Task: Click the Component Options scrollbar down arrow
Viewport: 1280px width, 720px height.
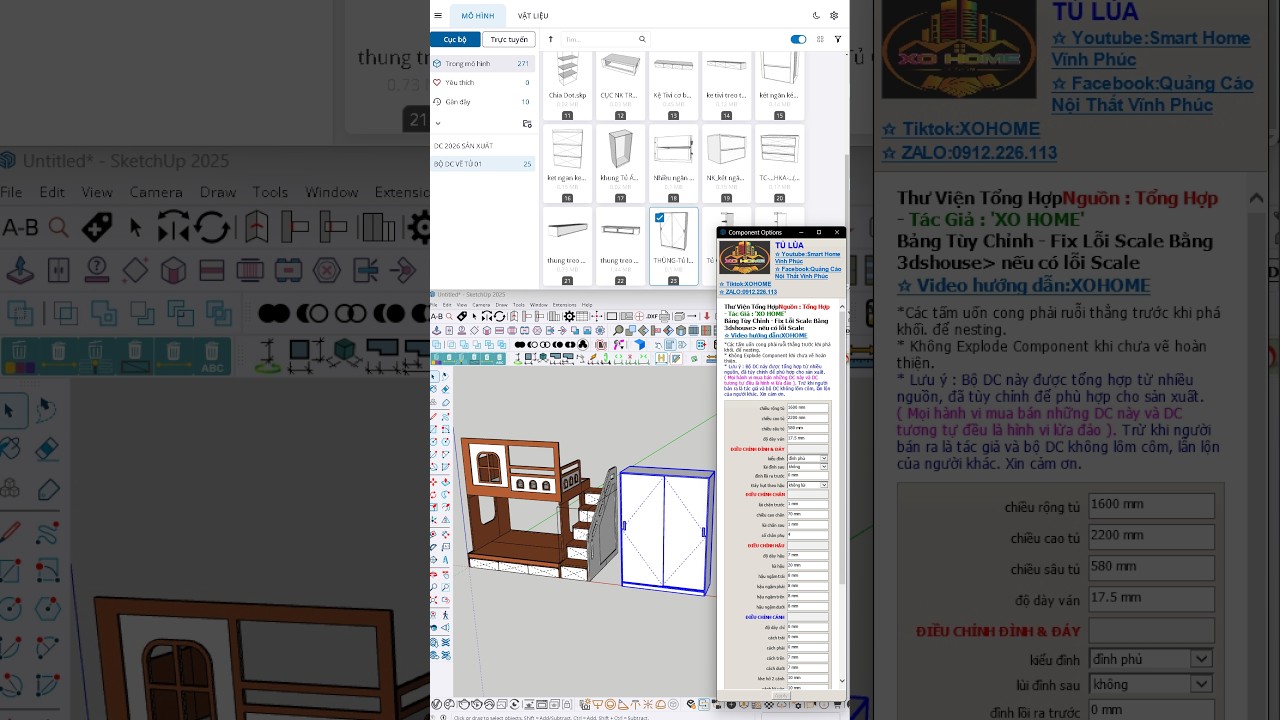Action: (x=842, y=680)
